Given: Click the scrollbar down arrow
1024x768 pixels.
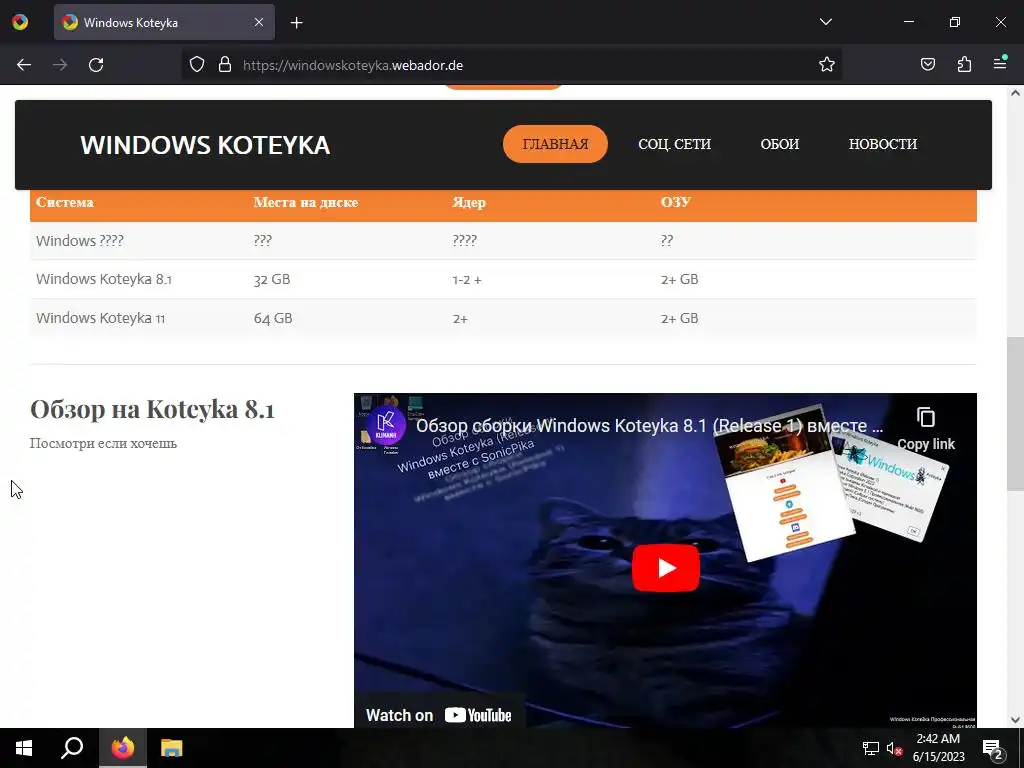Looking at the screenshot, I should (1015, 720).
